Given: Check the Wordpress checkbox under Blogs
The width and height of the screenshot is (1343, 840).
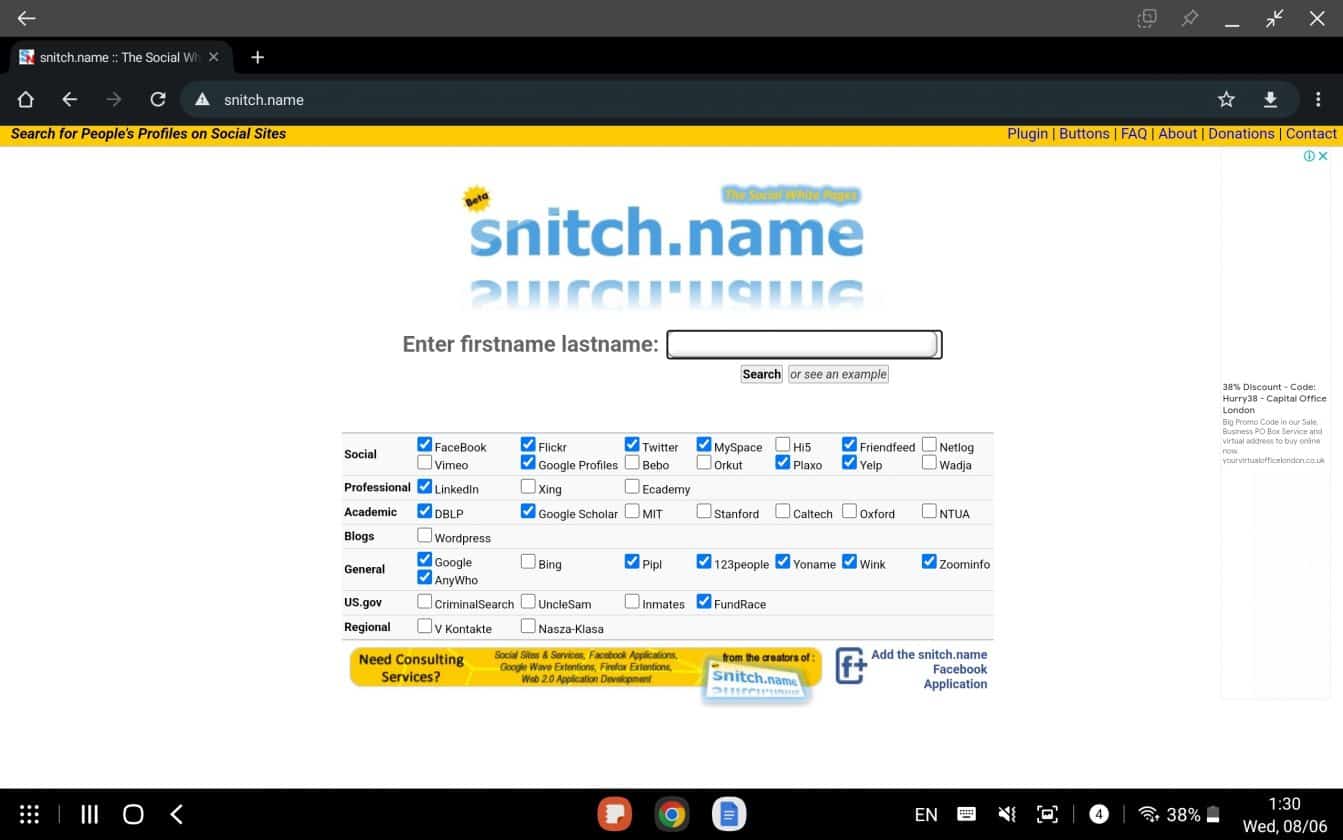Looking at the screenshot, I should pyautogui.click(x=425, y=534).
